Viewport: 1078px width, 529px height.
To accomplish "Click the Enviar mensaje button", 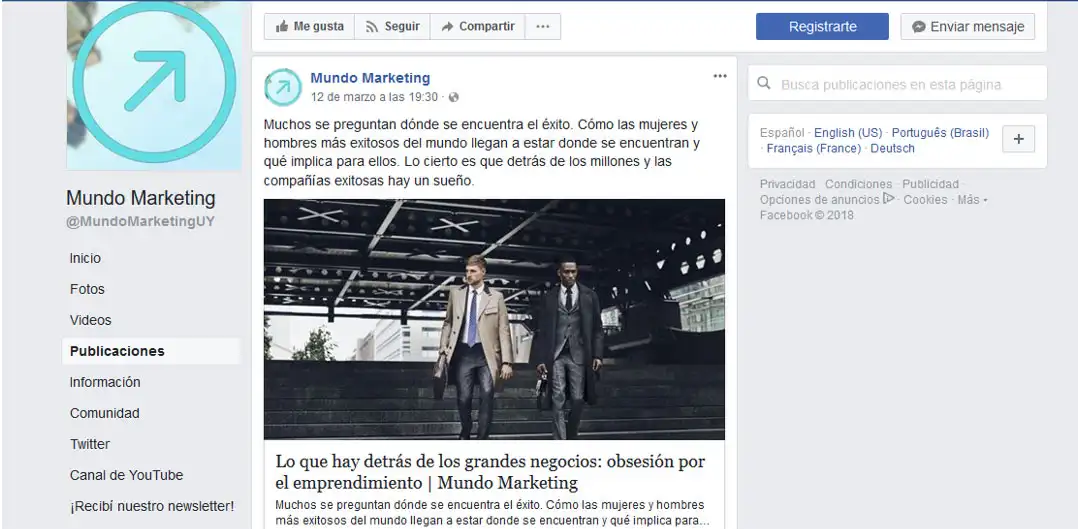I will [x=967, y=27].
